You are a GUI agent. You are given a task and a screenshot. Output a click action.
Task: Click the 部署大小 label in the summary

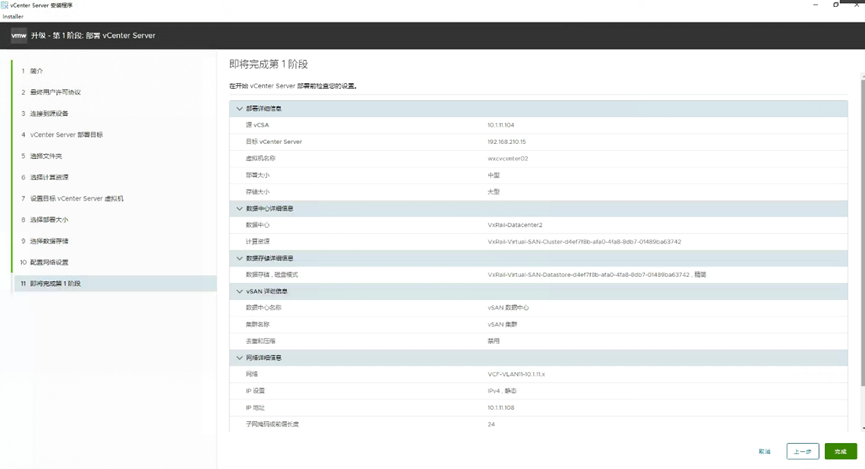click(x=258, y=175)
